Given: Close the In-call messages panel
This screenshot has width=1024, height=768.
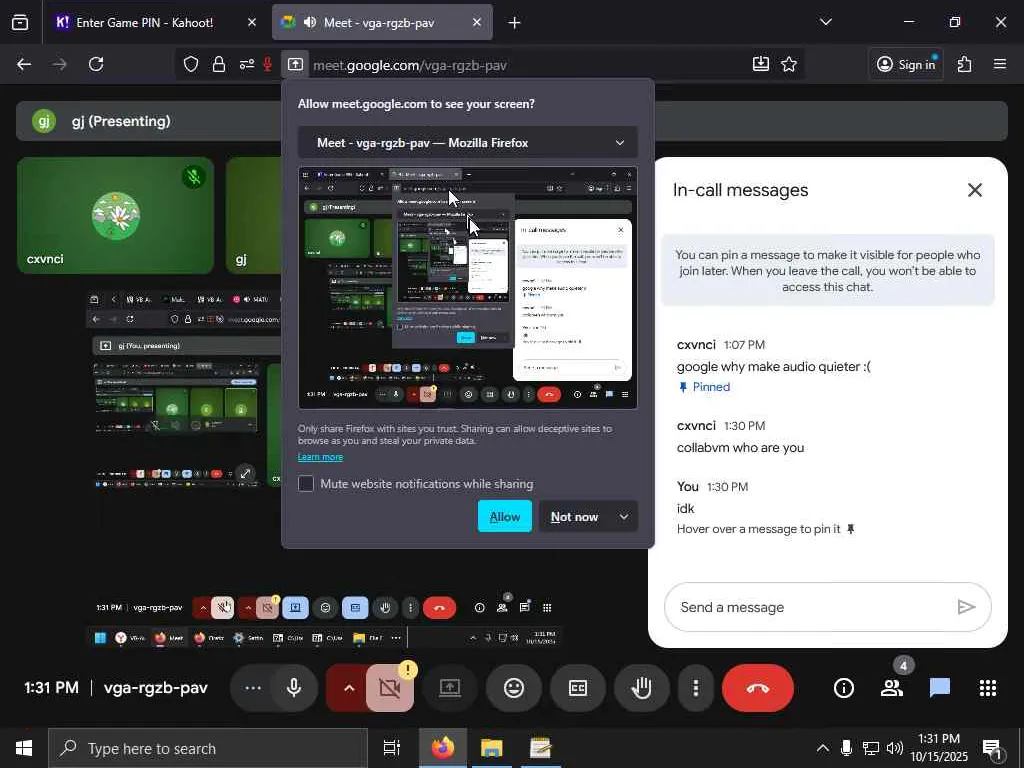Looking at the screenshot, I should coord(974,190).
